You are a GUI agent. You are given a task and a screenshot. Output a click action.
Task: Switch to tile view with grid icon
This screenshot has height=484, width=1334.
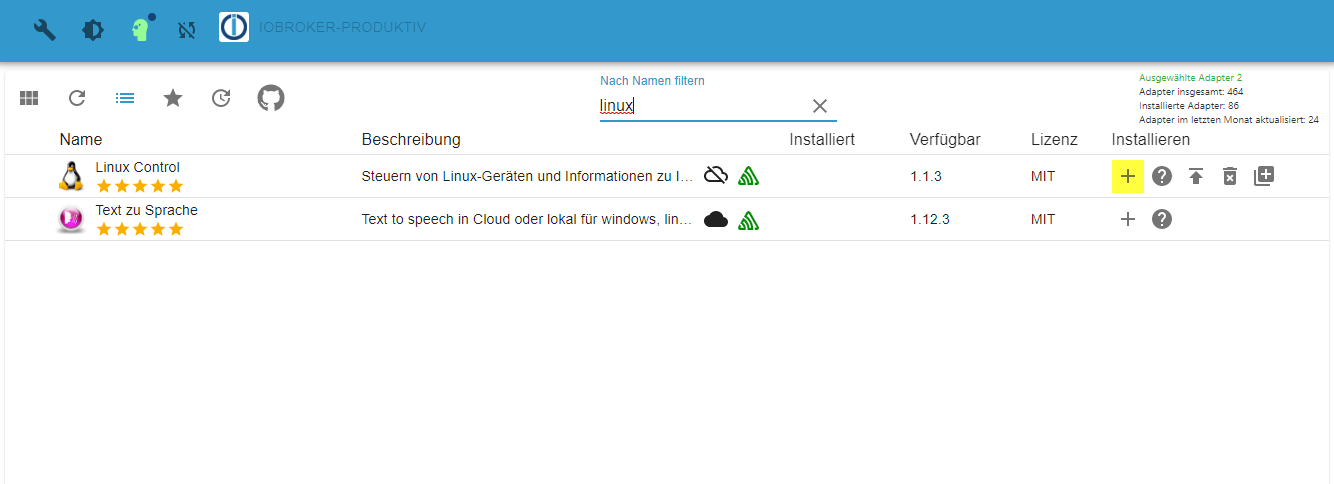pyautogui.click(x=29, y=98)
